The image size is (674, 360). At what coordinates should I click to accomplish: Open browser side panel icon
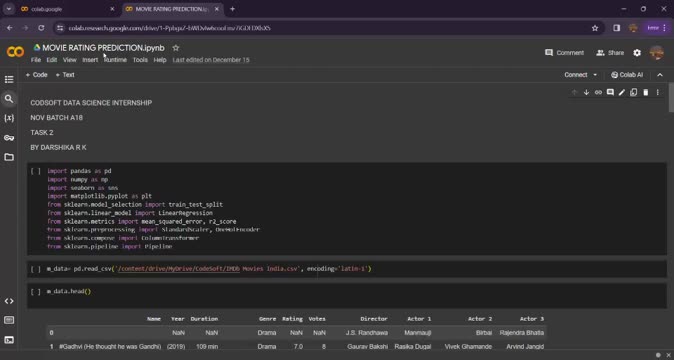coord(616,28)
